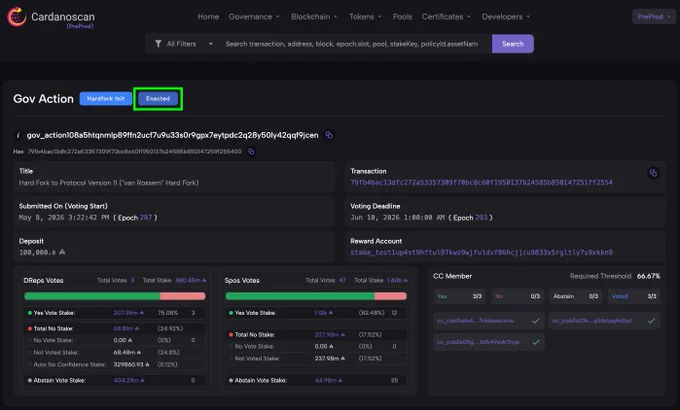The width and height of the screenshot is (680, 410).
Task: Click the DReps Votes progress bar
Action: [x=114, y=296]
